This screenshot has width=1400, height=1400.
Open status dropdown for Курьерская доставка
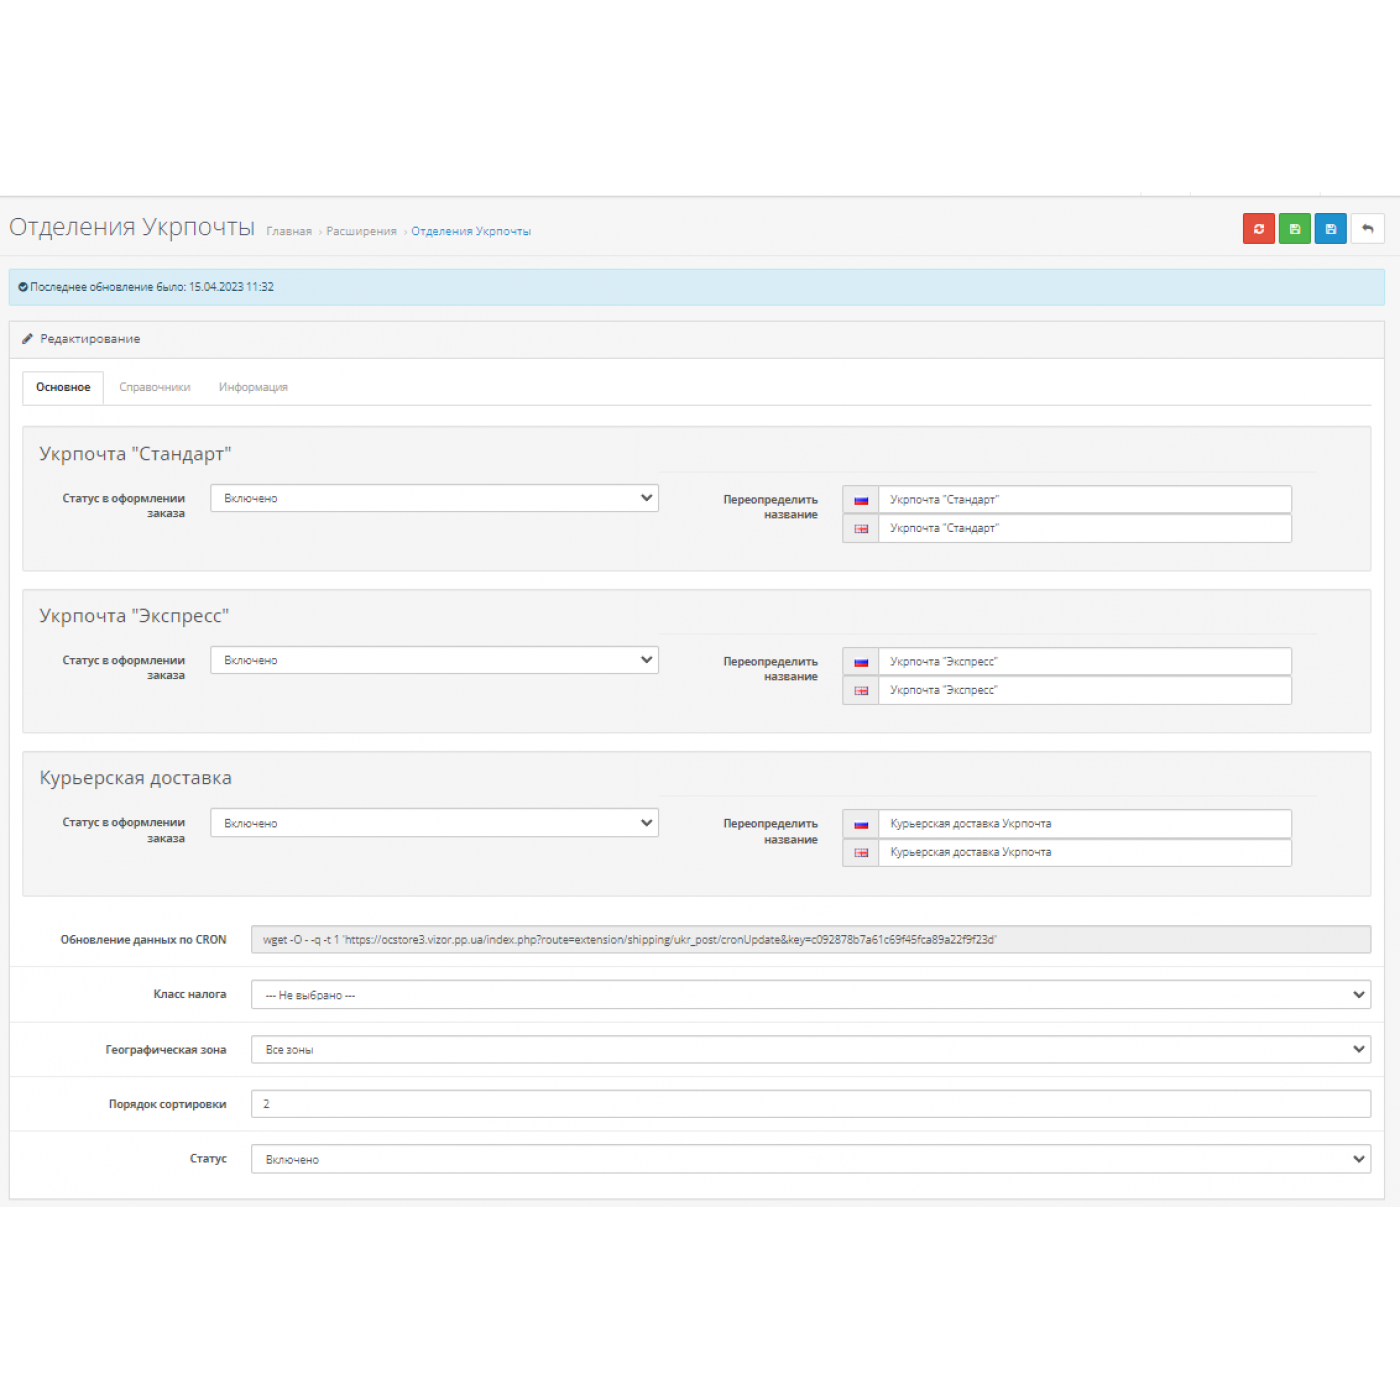434,823
